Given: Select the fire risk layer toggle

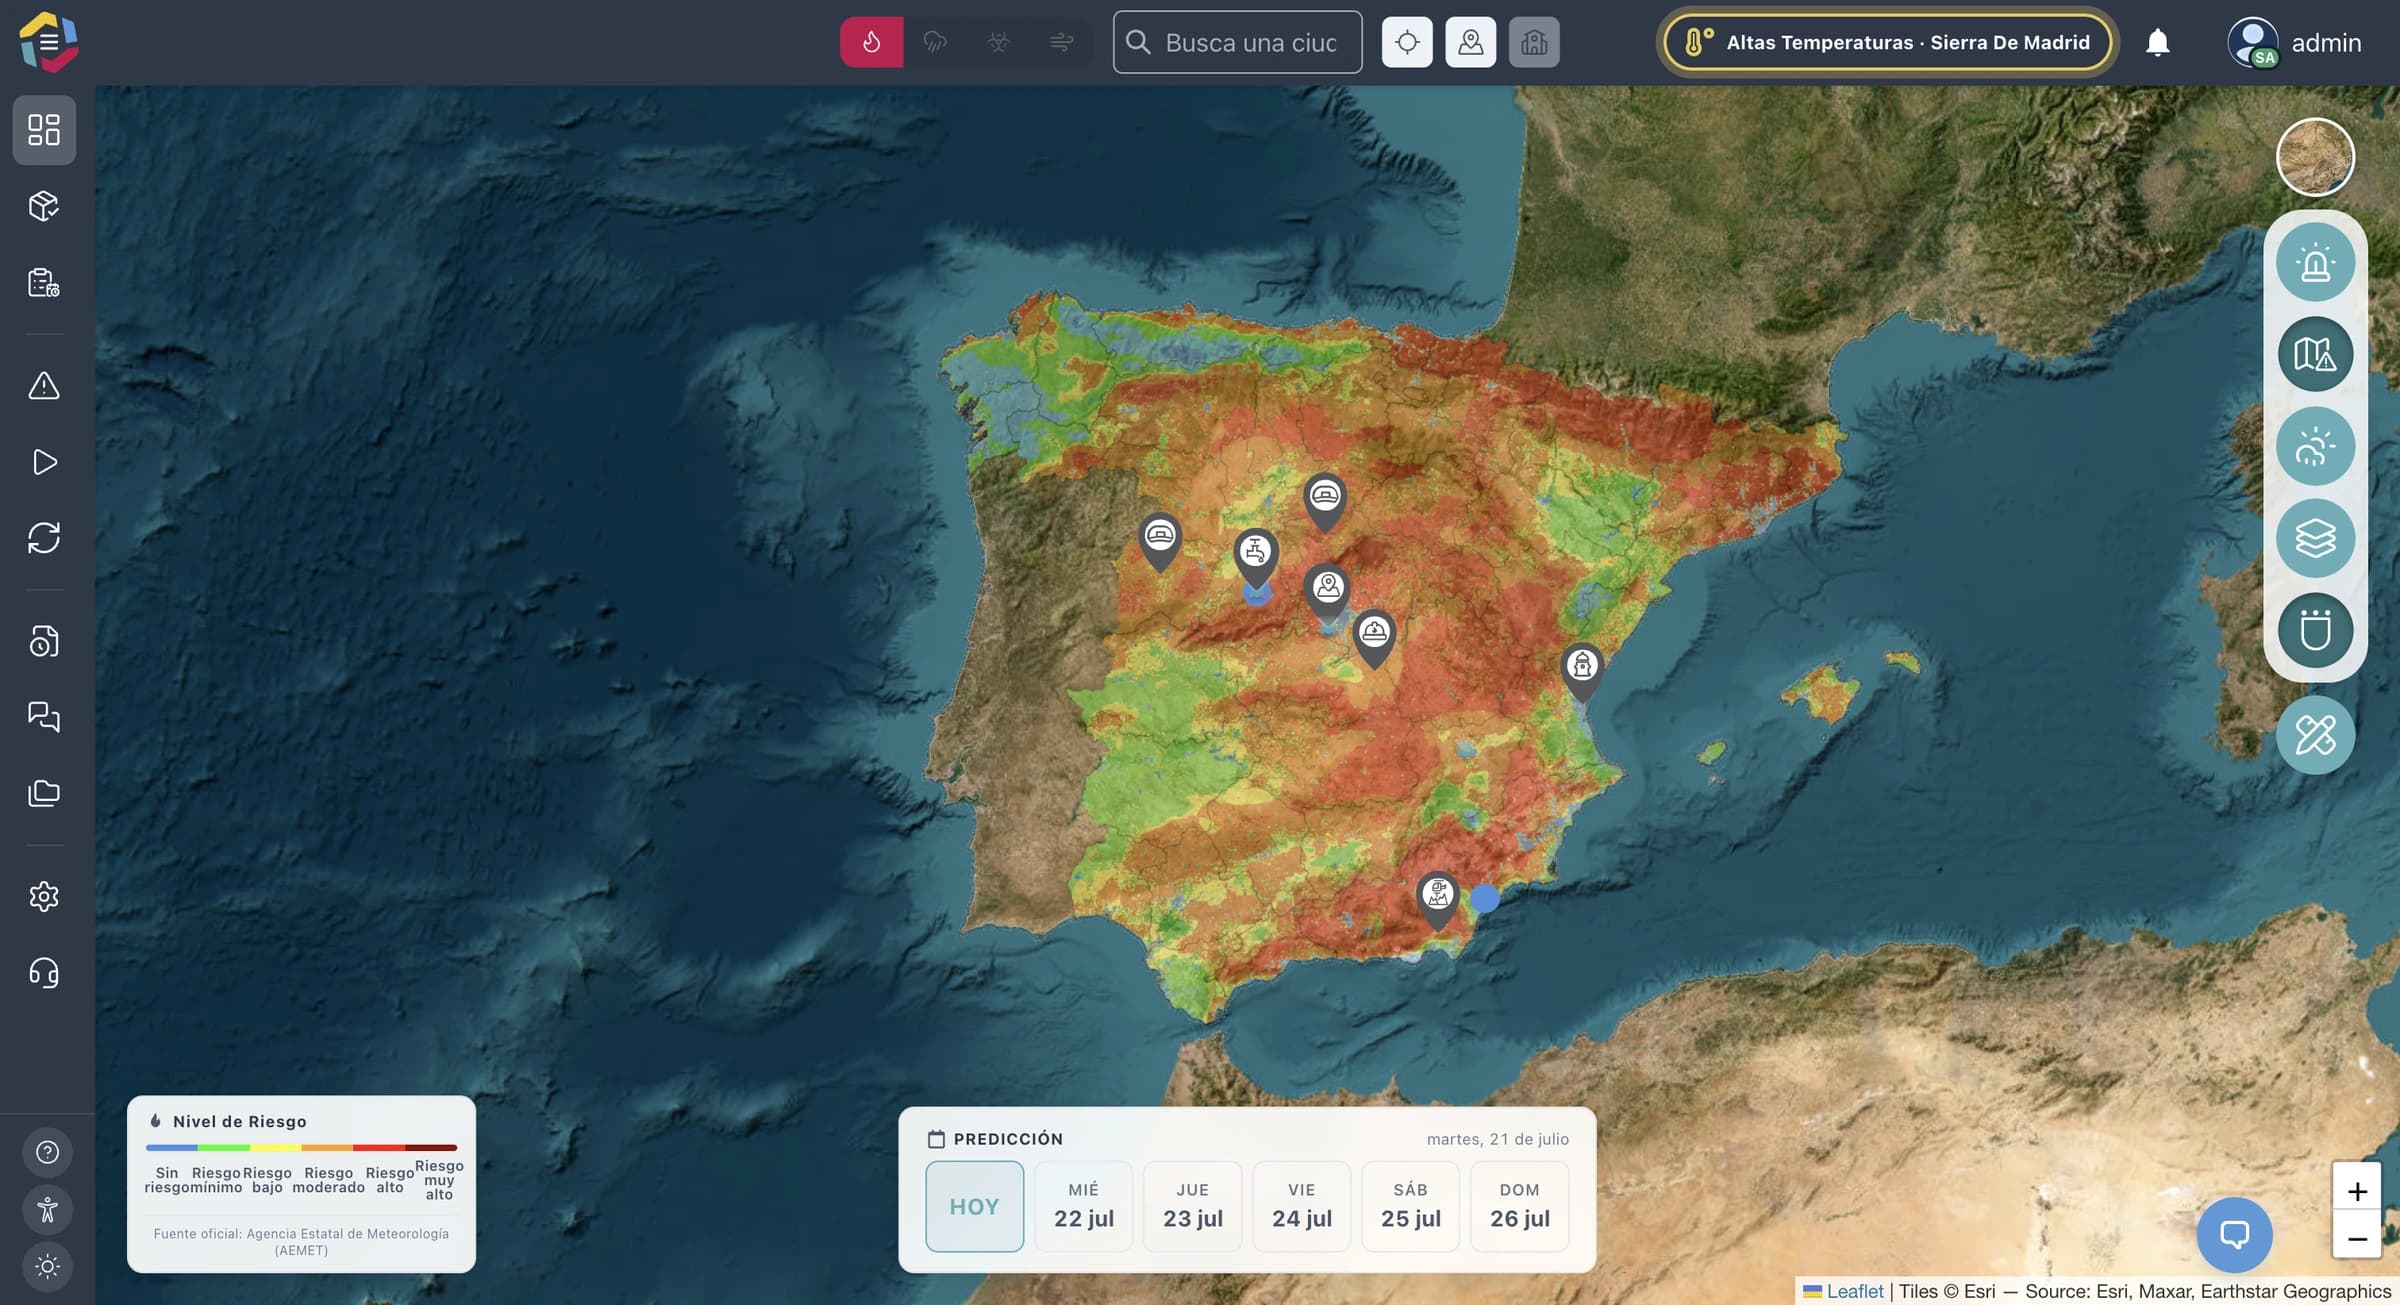Looking at the screenshot, I should [x=871, y=42].
